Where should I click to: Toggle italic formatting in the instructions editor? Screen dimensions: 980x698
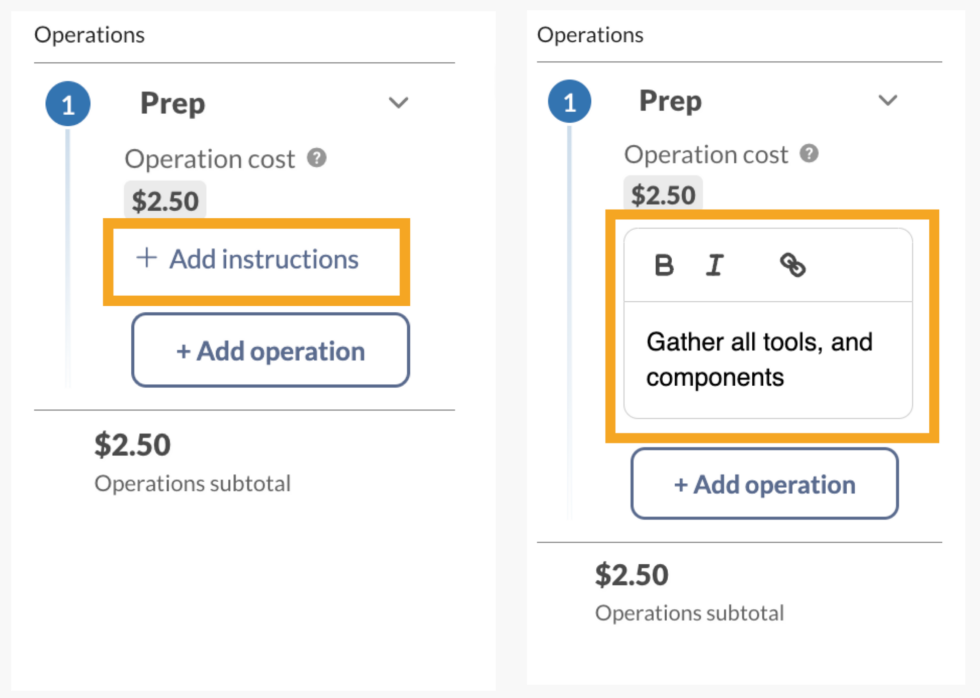click(714, 265)
